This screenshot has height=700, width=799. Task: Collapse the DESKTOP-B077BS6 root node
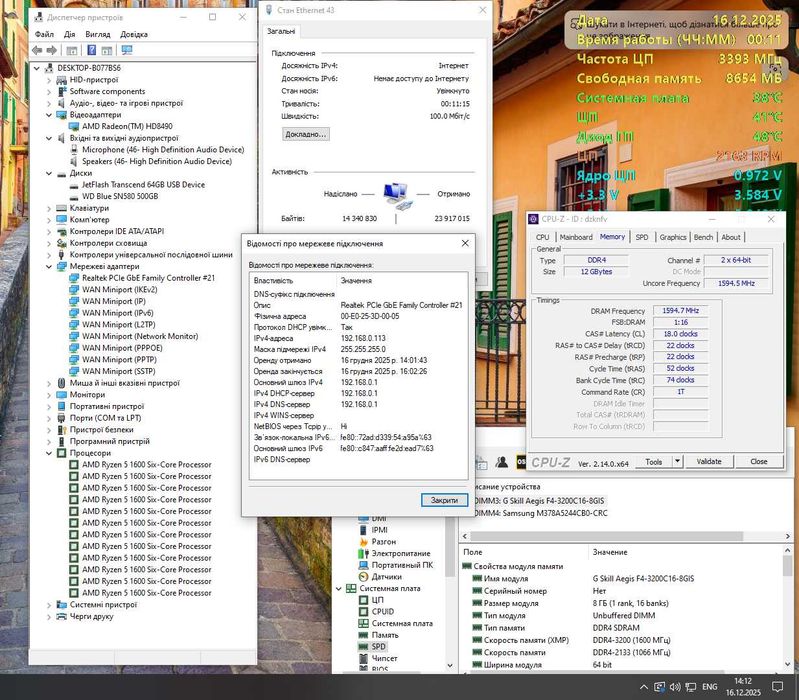(x=37, y=68)
